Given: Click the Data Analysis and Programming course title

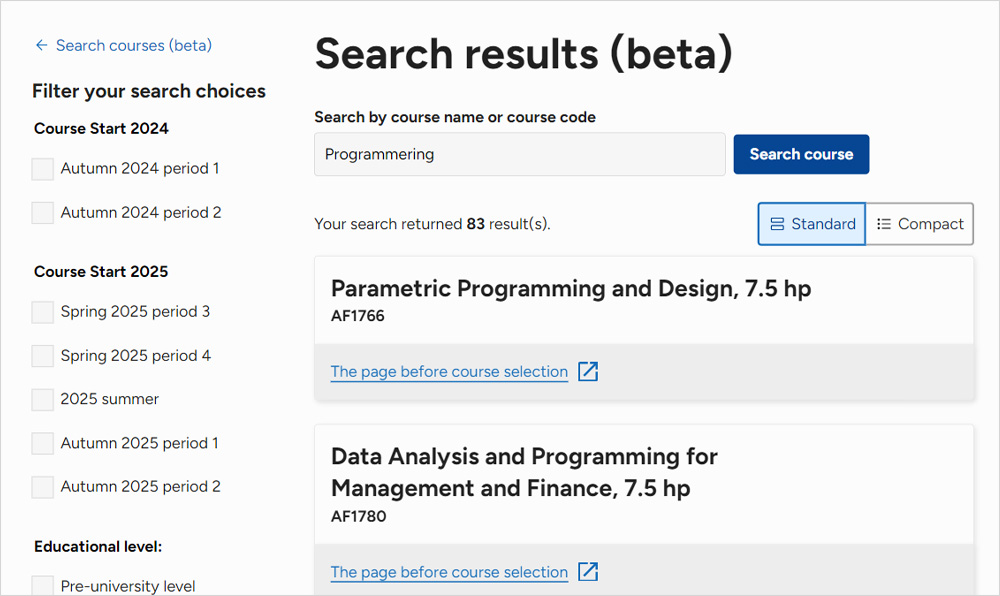Looking at the screenshot, I should coord(524,472).
